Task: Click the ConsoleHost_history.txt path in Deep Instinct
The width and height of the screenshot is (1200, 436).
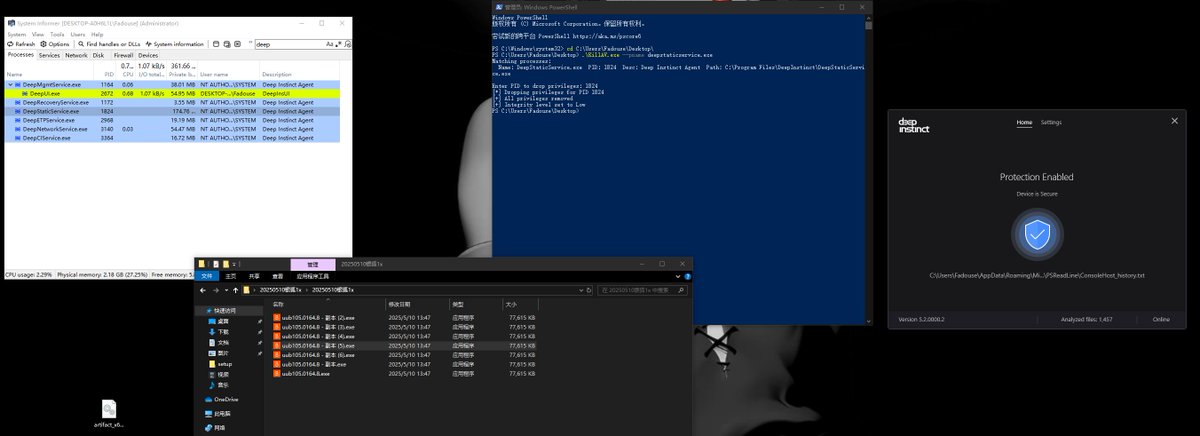Action: pos(1037,275)
